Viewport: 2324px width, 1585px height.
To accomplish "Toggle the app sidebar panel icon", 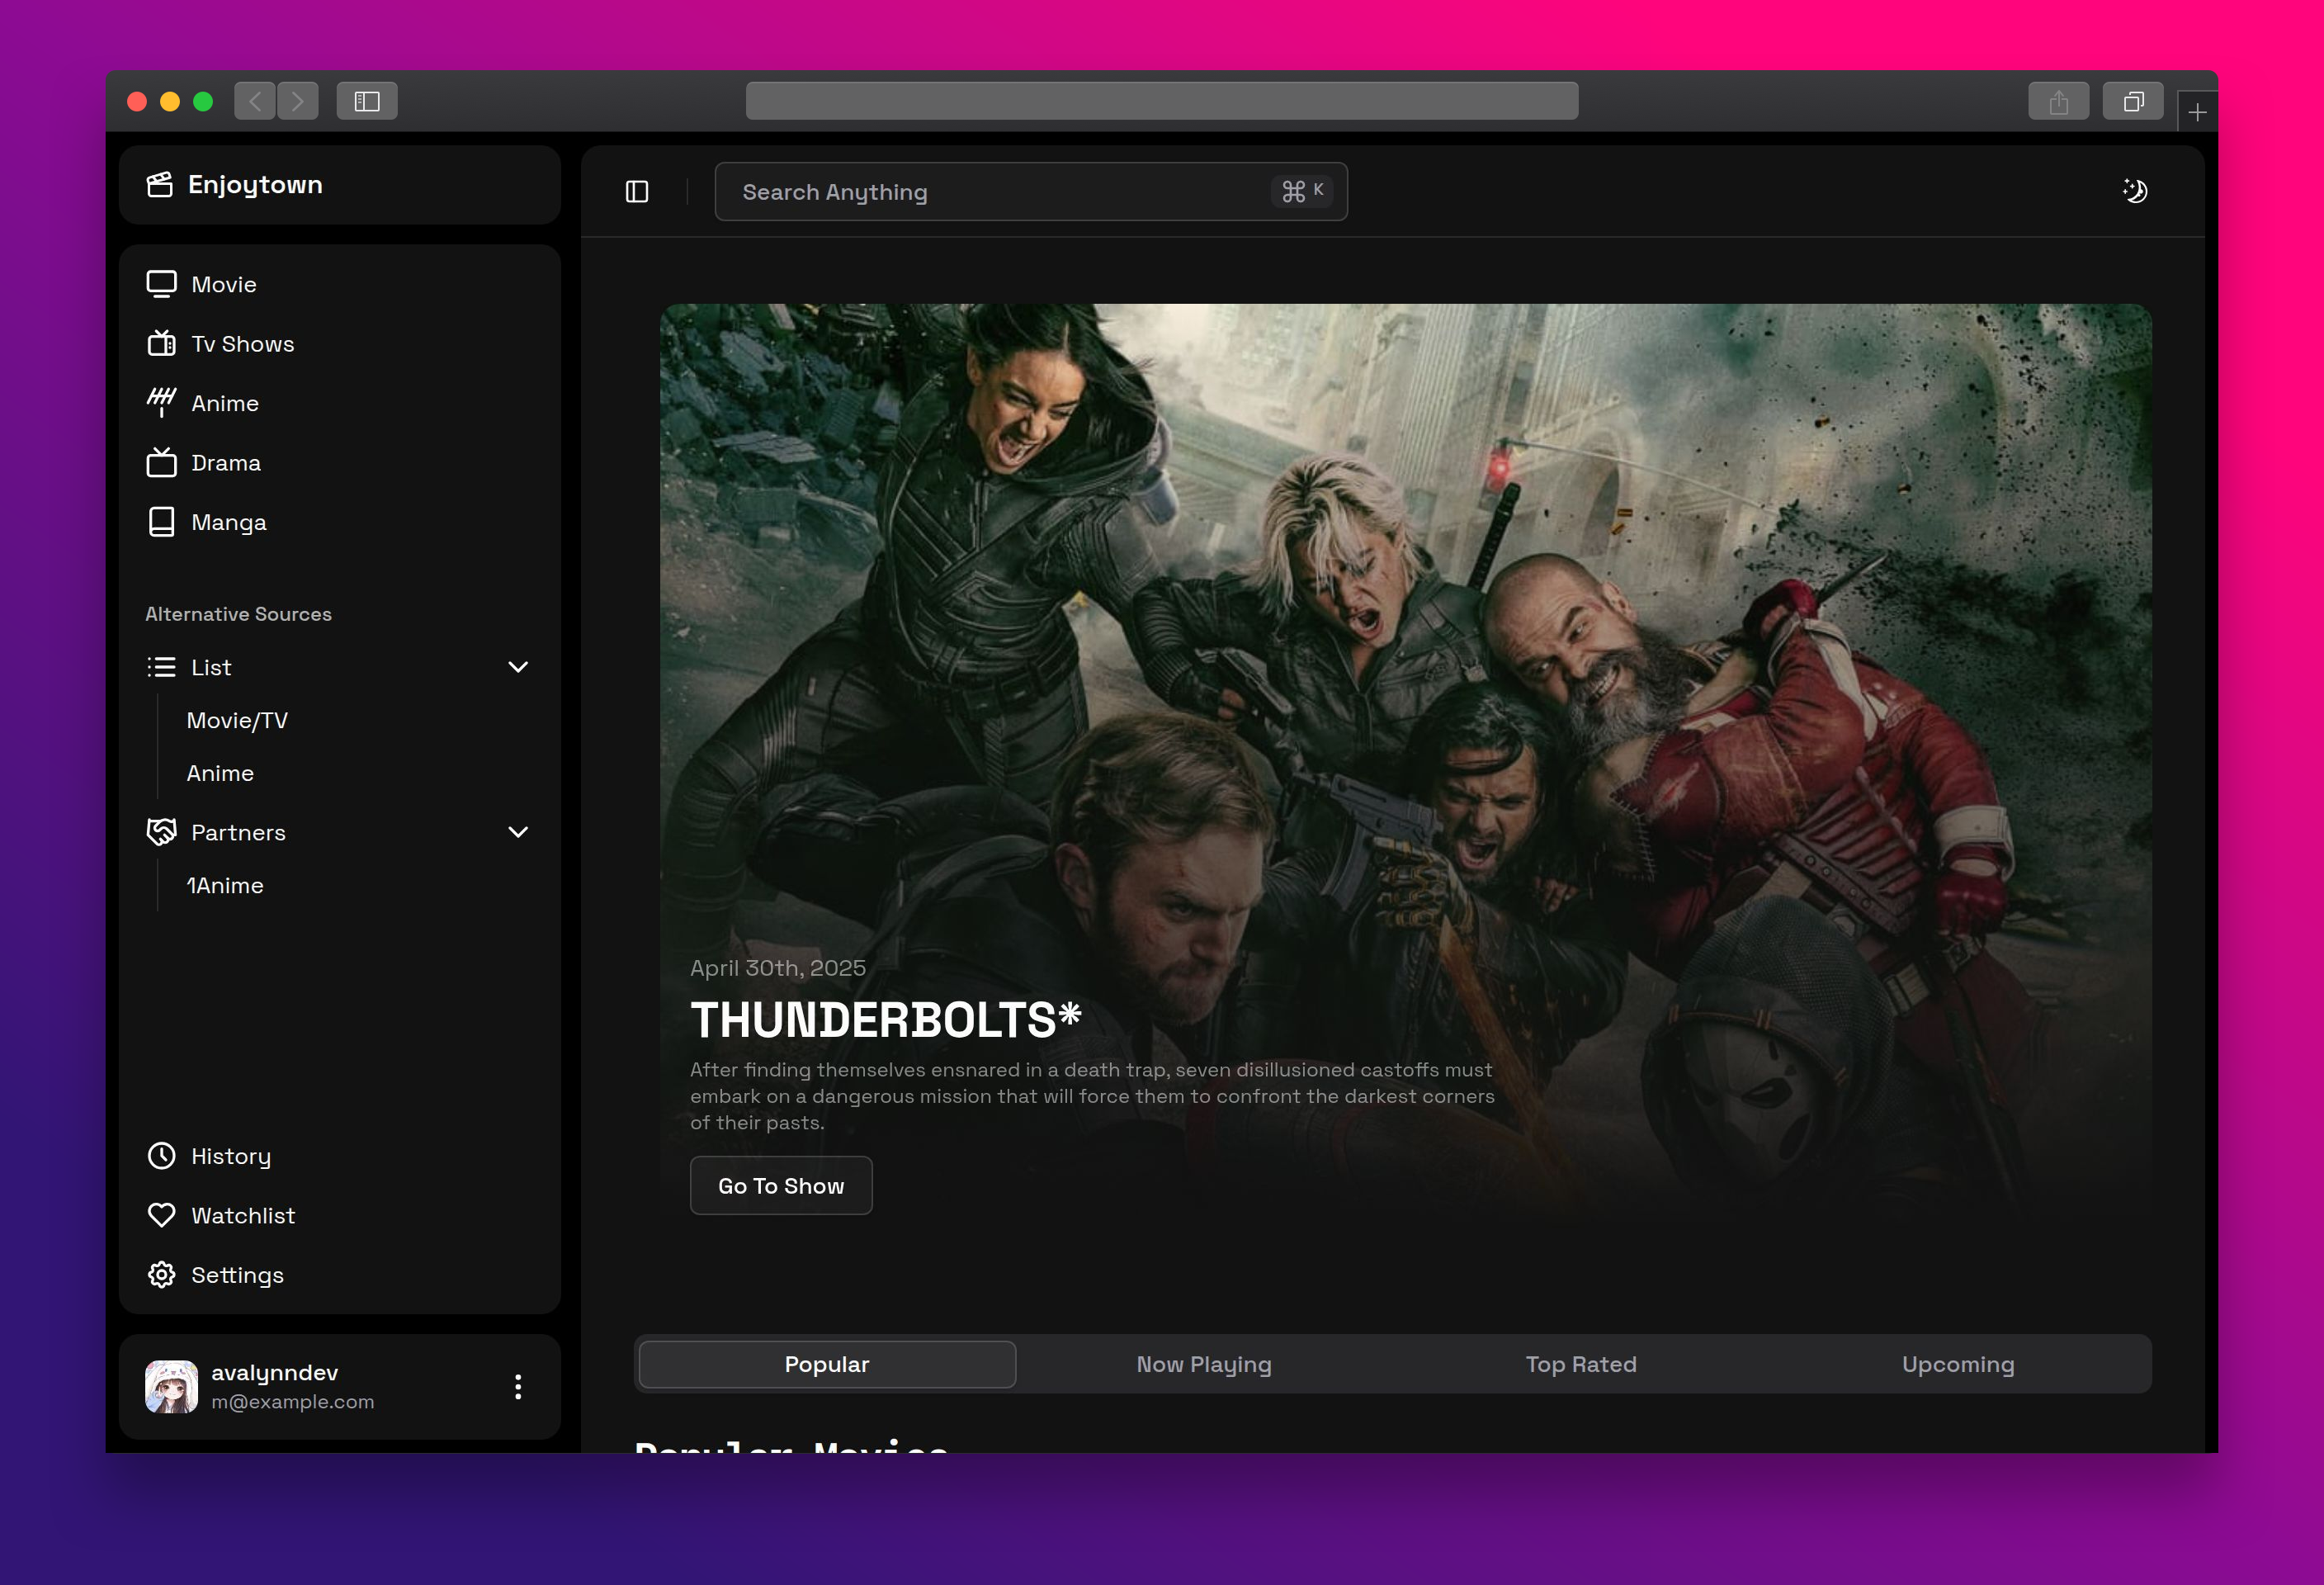I will pos(637,191).
